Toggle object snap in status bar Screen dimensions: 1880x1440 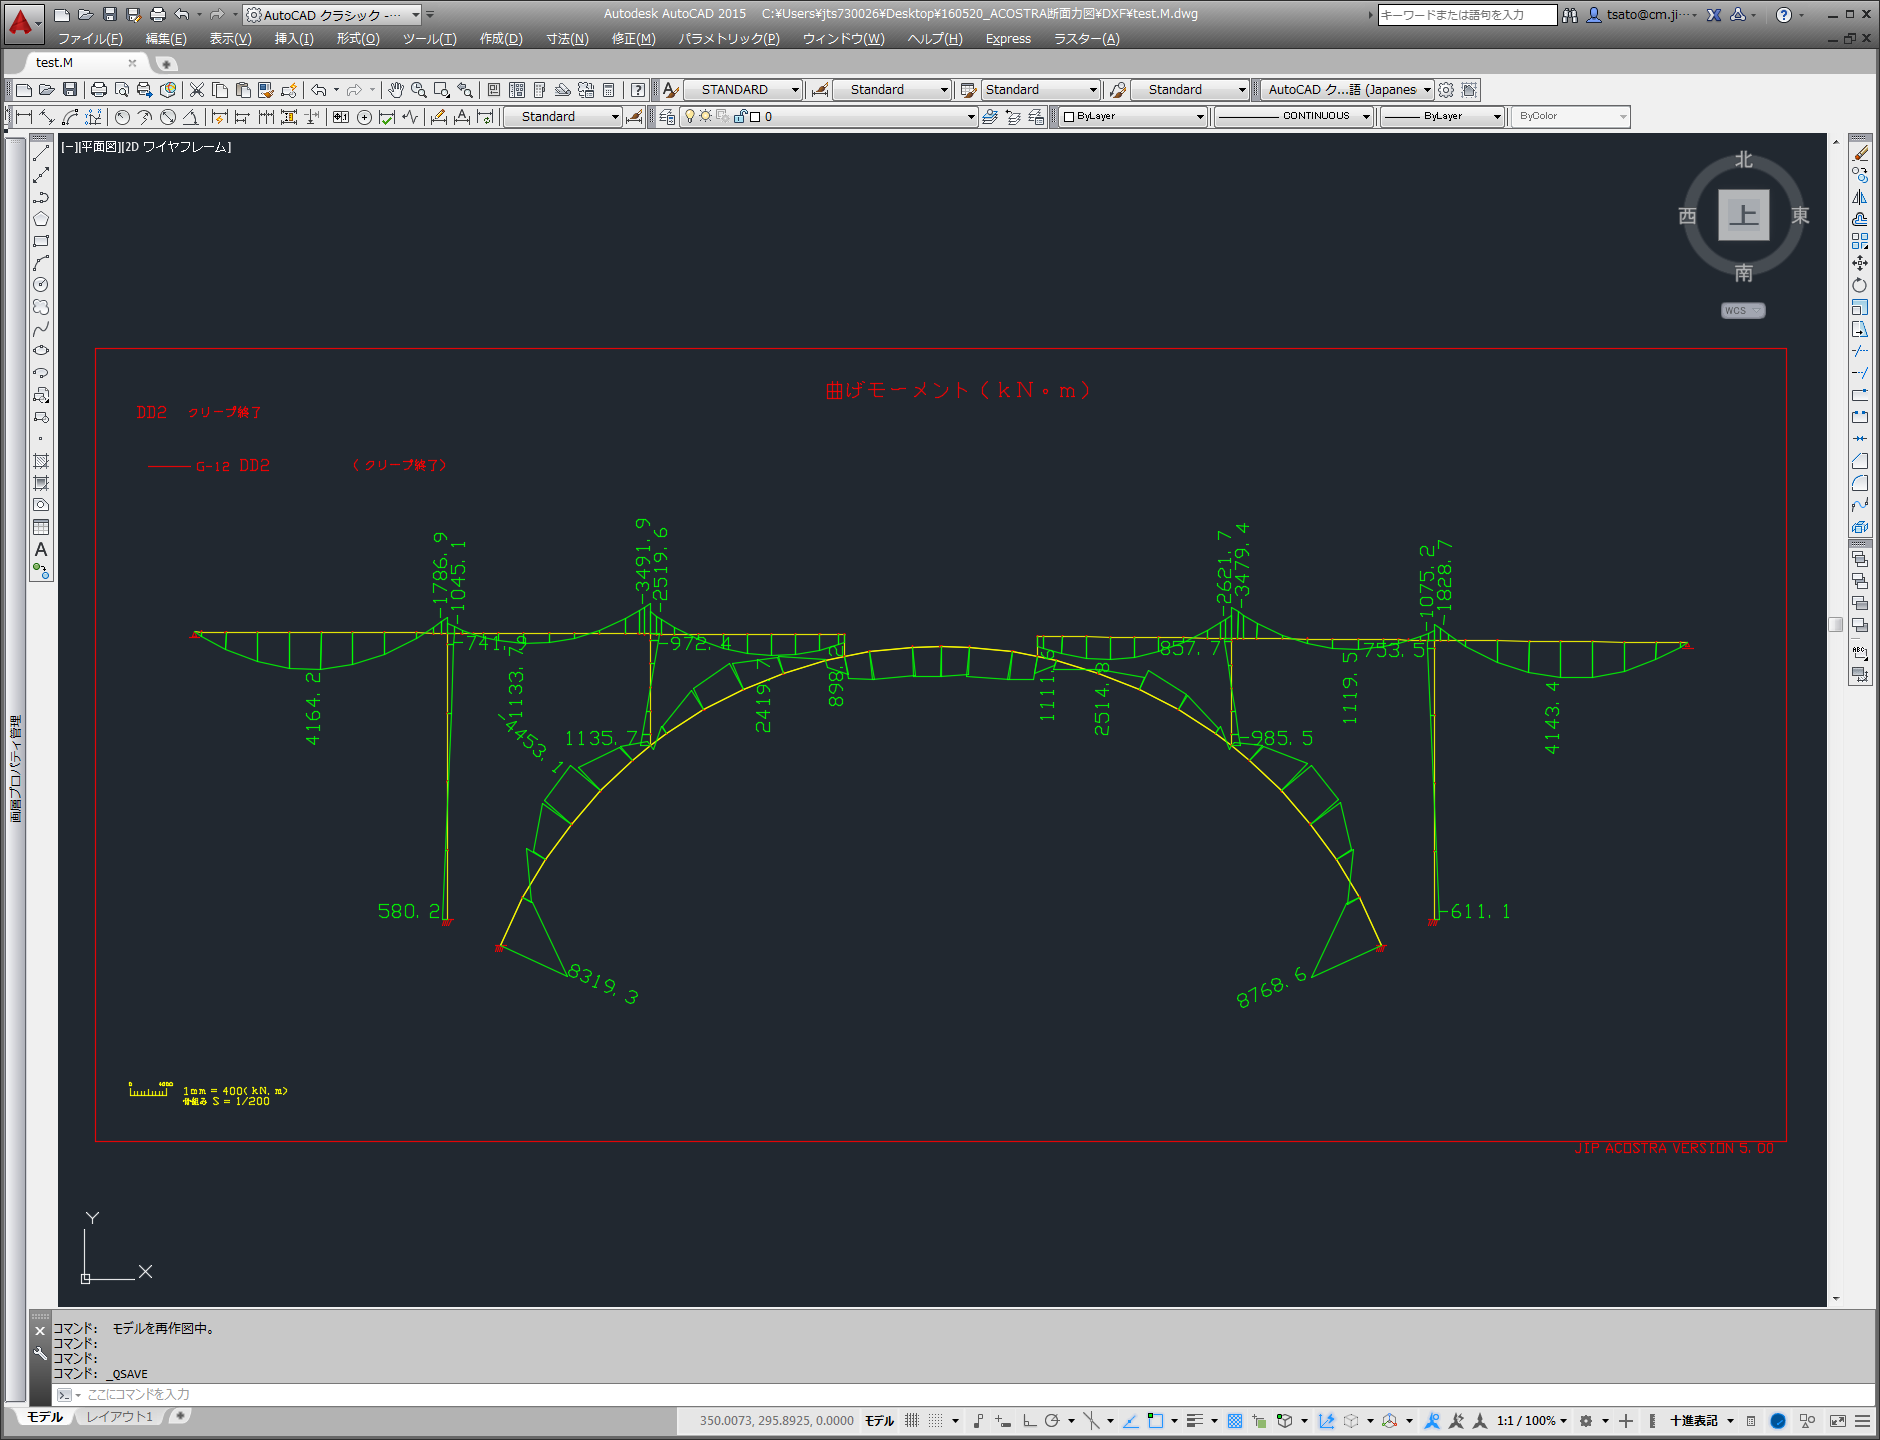(1155, 1420)
